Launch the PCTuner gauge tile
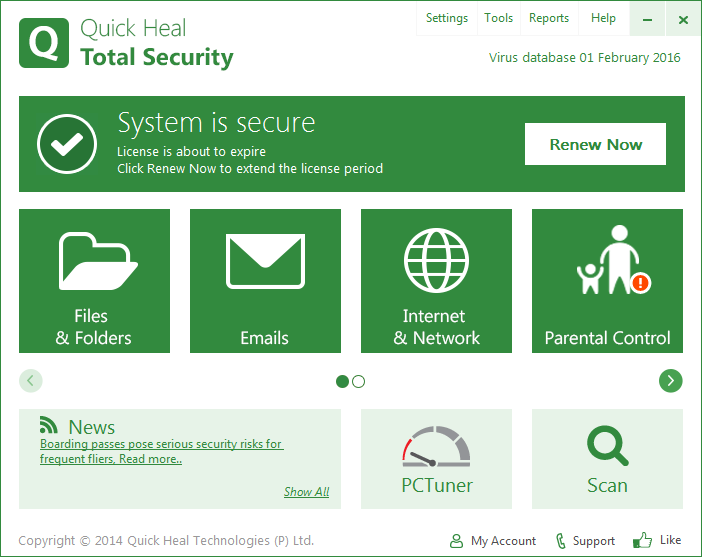Screen dimensions: 702x557 click(x=436, y=459)
